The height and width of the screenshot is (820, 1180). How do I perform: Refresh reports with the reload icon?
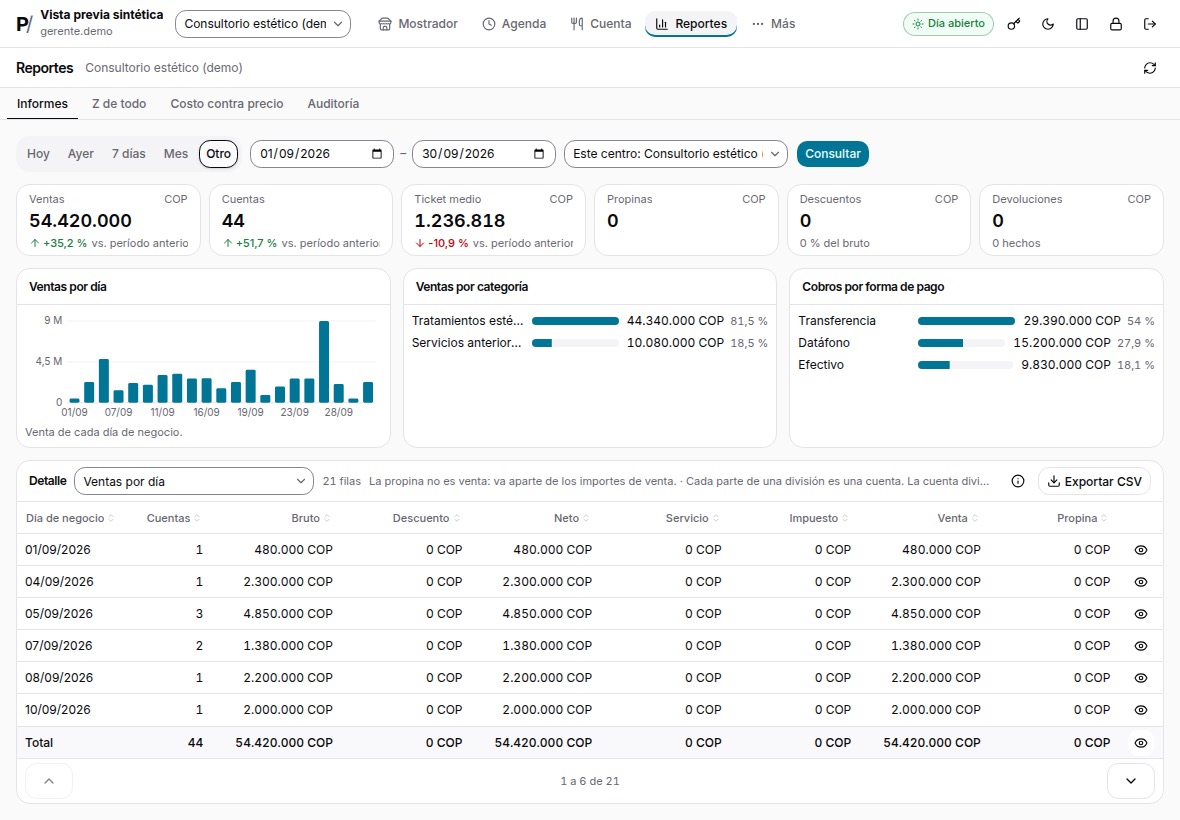pyautogui.click(x=1149, y=68)
